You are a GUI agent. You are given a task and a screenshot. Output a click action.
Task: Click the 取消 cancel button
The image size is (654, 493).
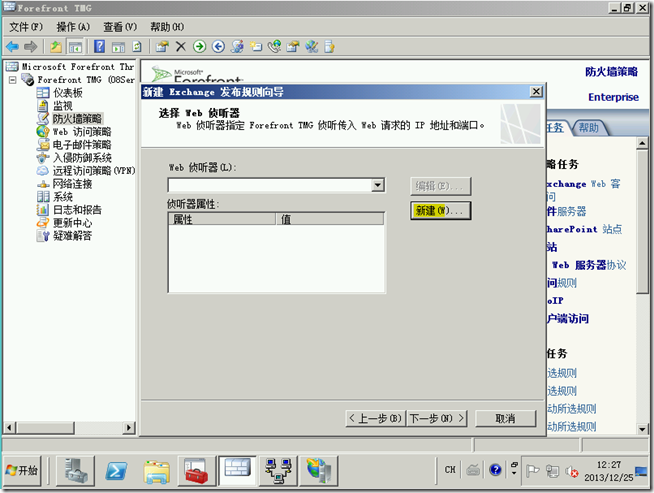point(506,418)
